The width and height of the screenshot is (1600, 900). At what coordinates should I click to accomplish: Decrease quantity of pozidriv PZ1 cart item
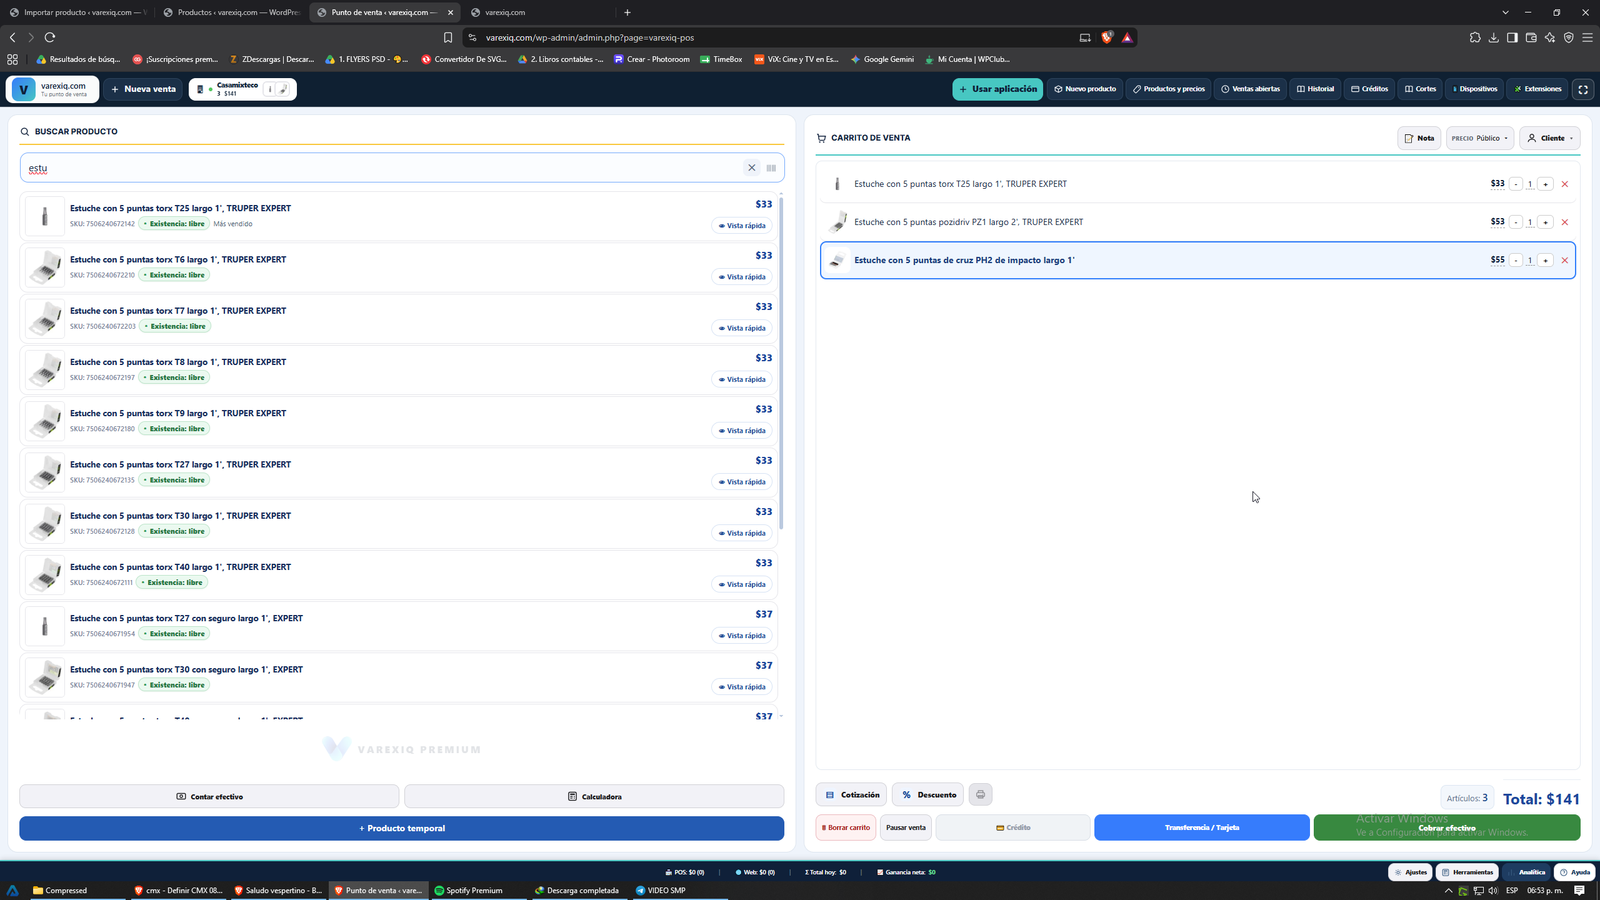click(1516, 222)
